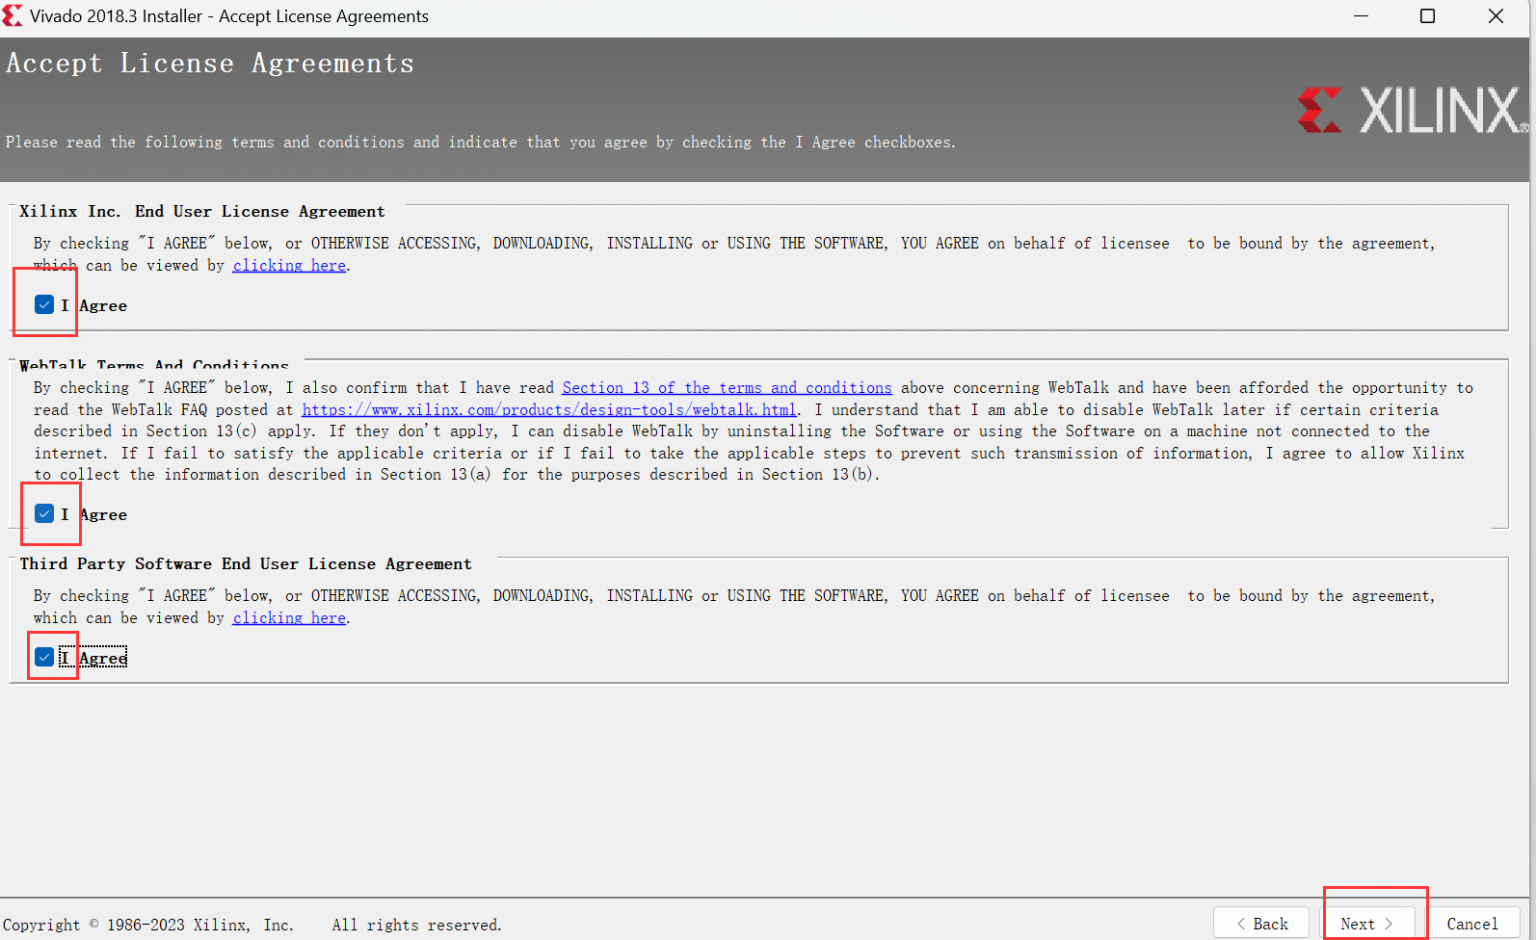The height and width of the screenshot is (940, 1536).
Task: Open the Third Party license "clicking here" link
Action: pyautogui.click(x=289, y=618)
